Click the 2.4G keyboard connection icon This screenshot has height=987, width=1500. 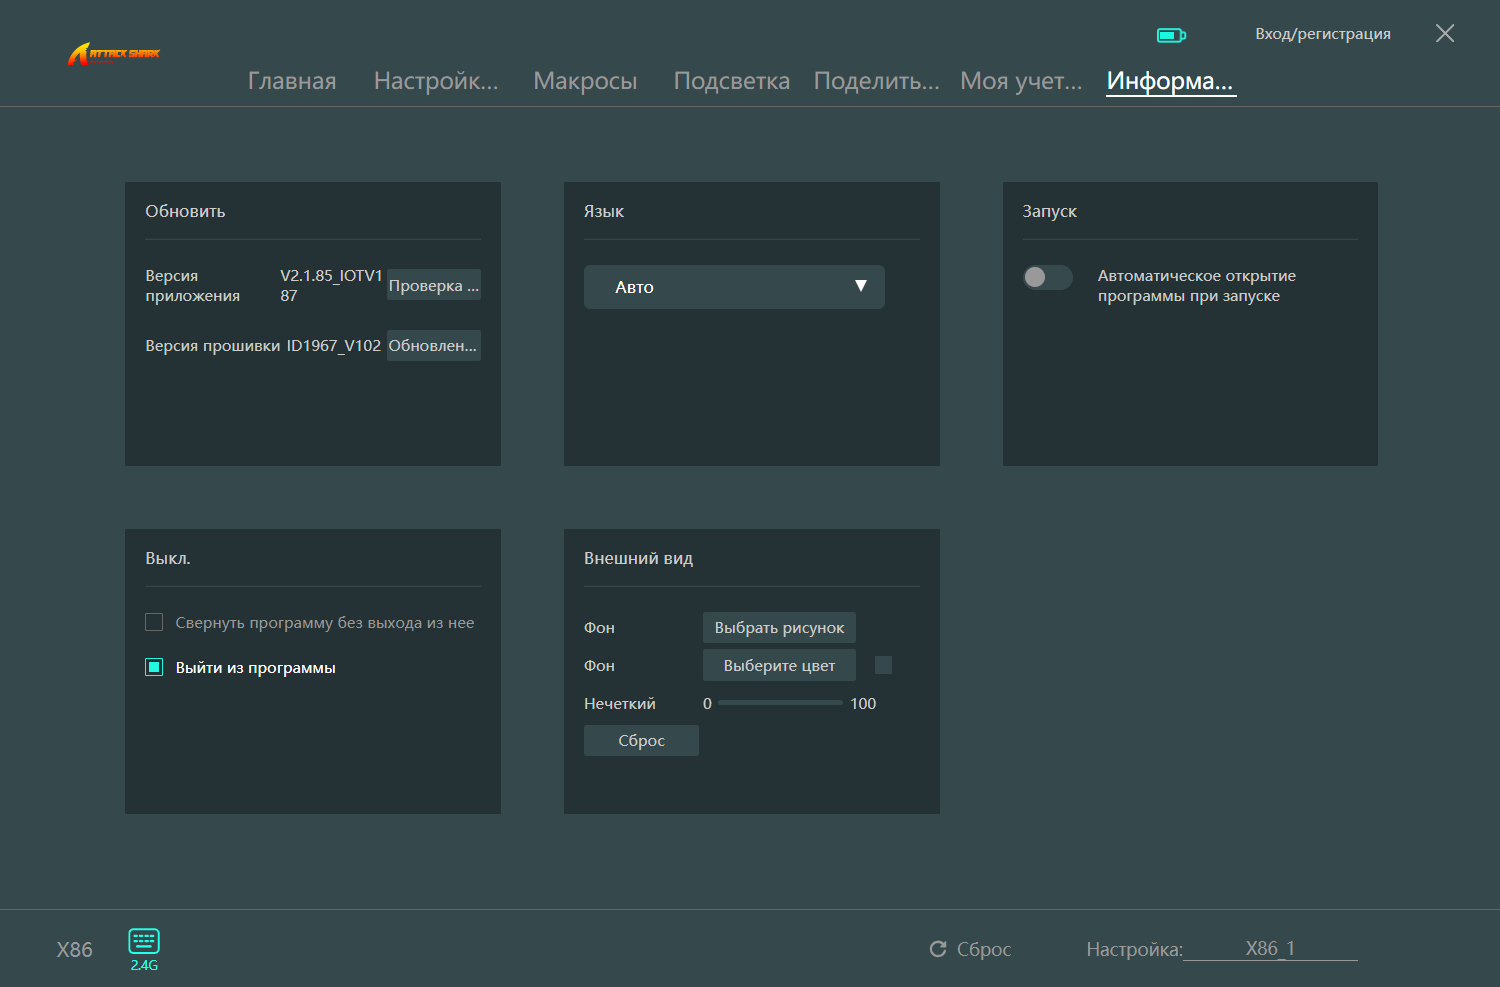point(144,941)
